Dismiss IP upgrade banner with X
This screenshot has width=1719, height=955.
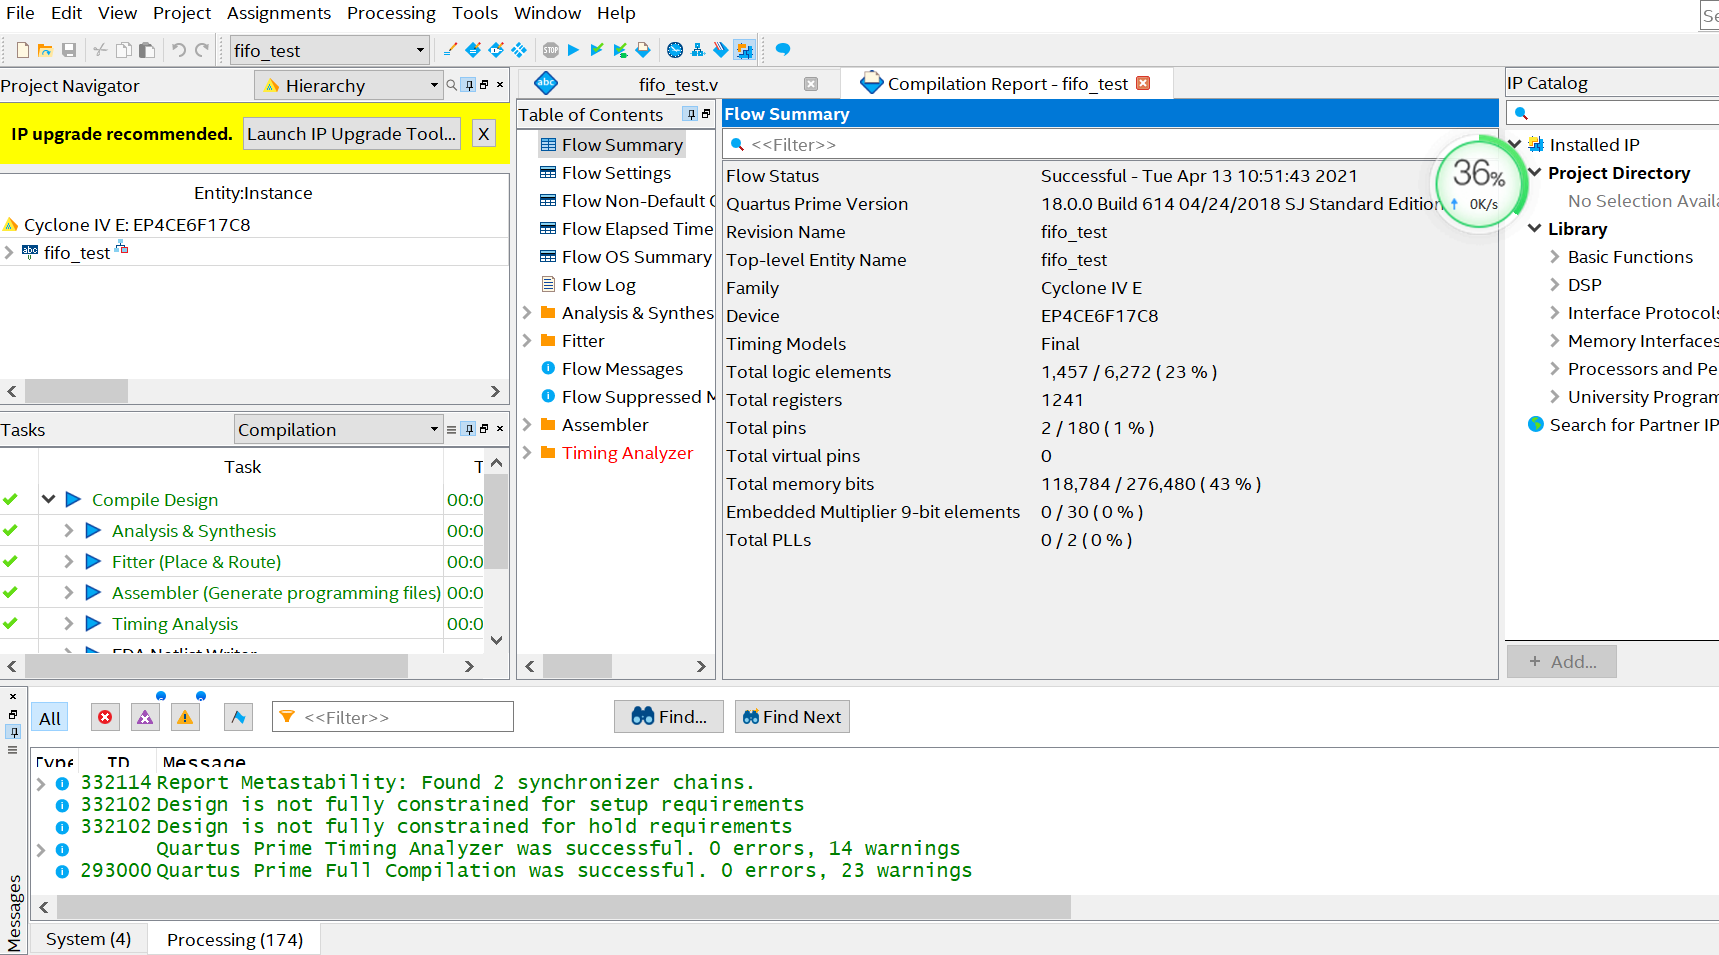pyautogui.click(x=483, y=133)
